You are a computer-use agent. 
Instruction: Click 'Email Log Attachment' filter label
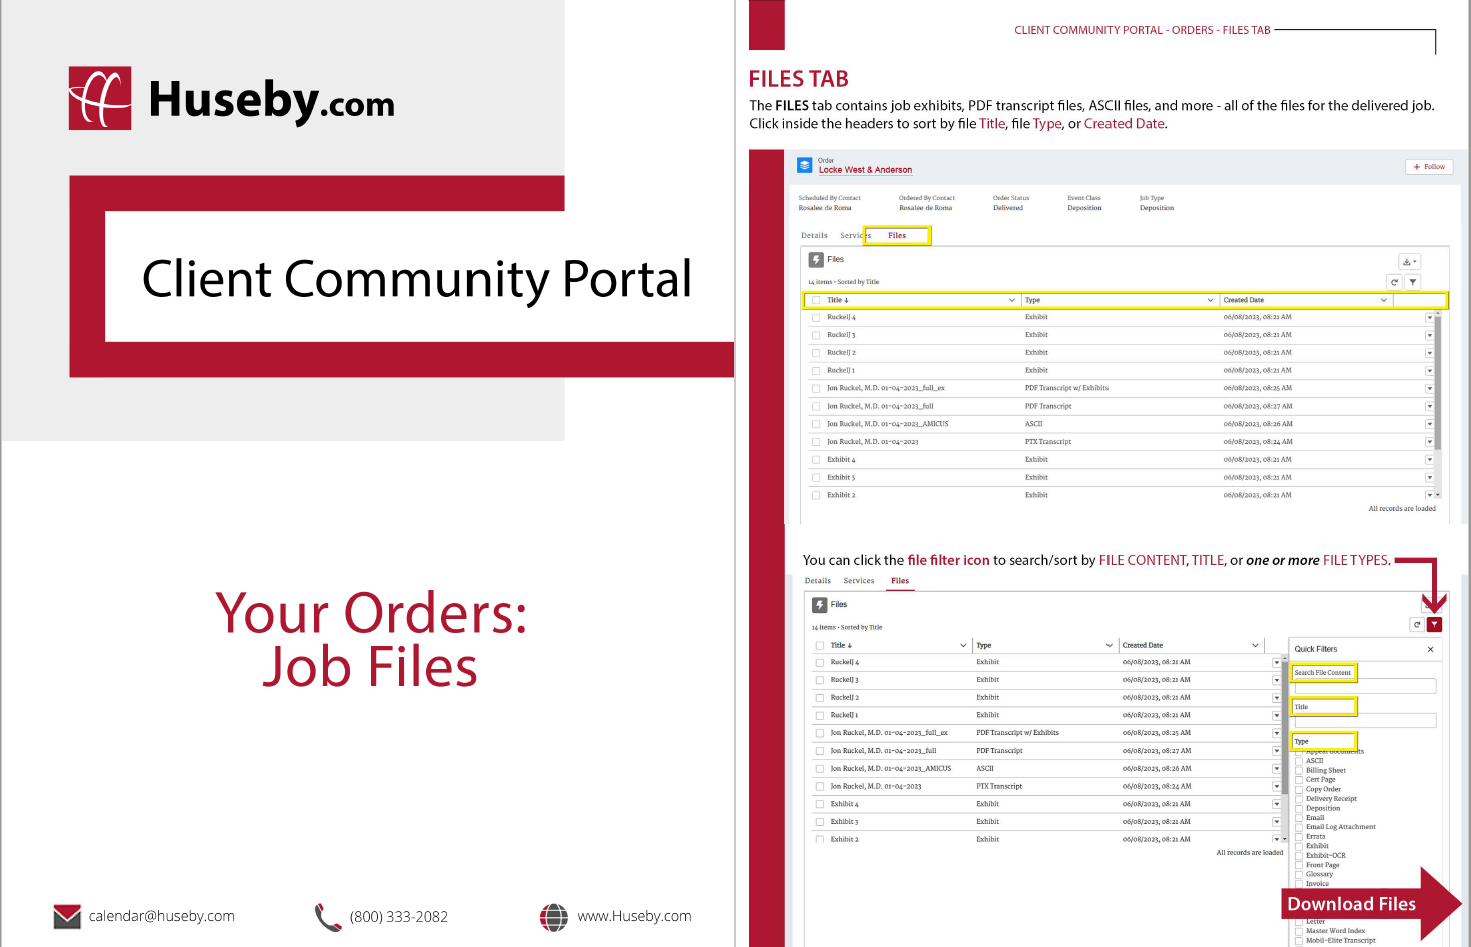(x=1341, y=827)
